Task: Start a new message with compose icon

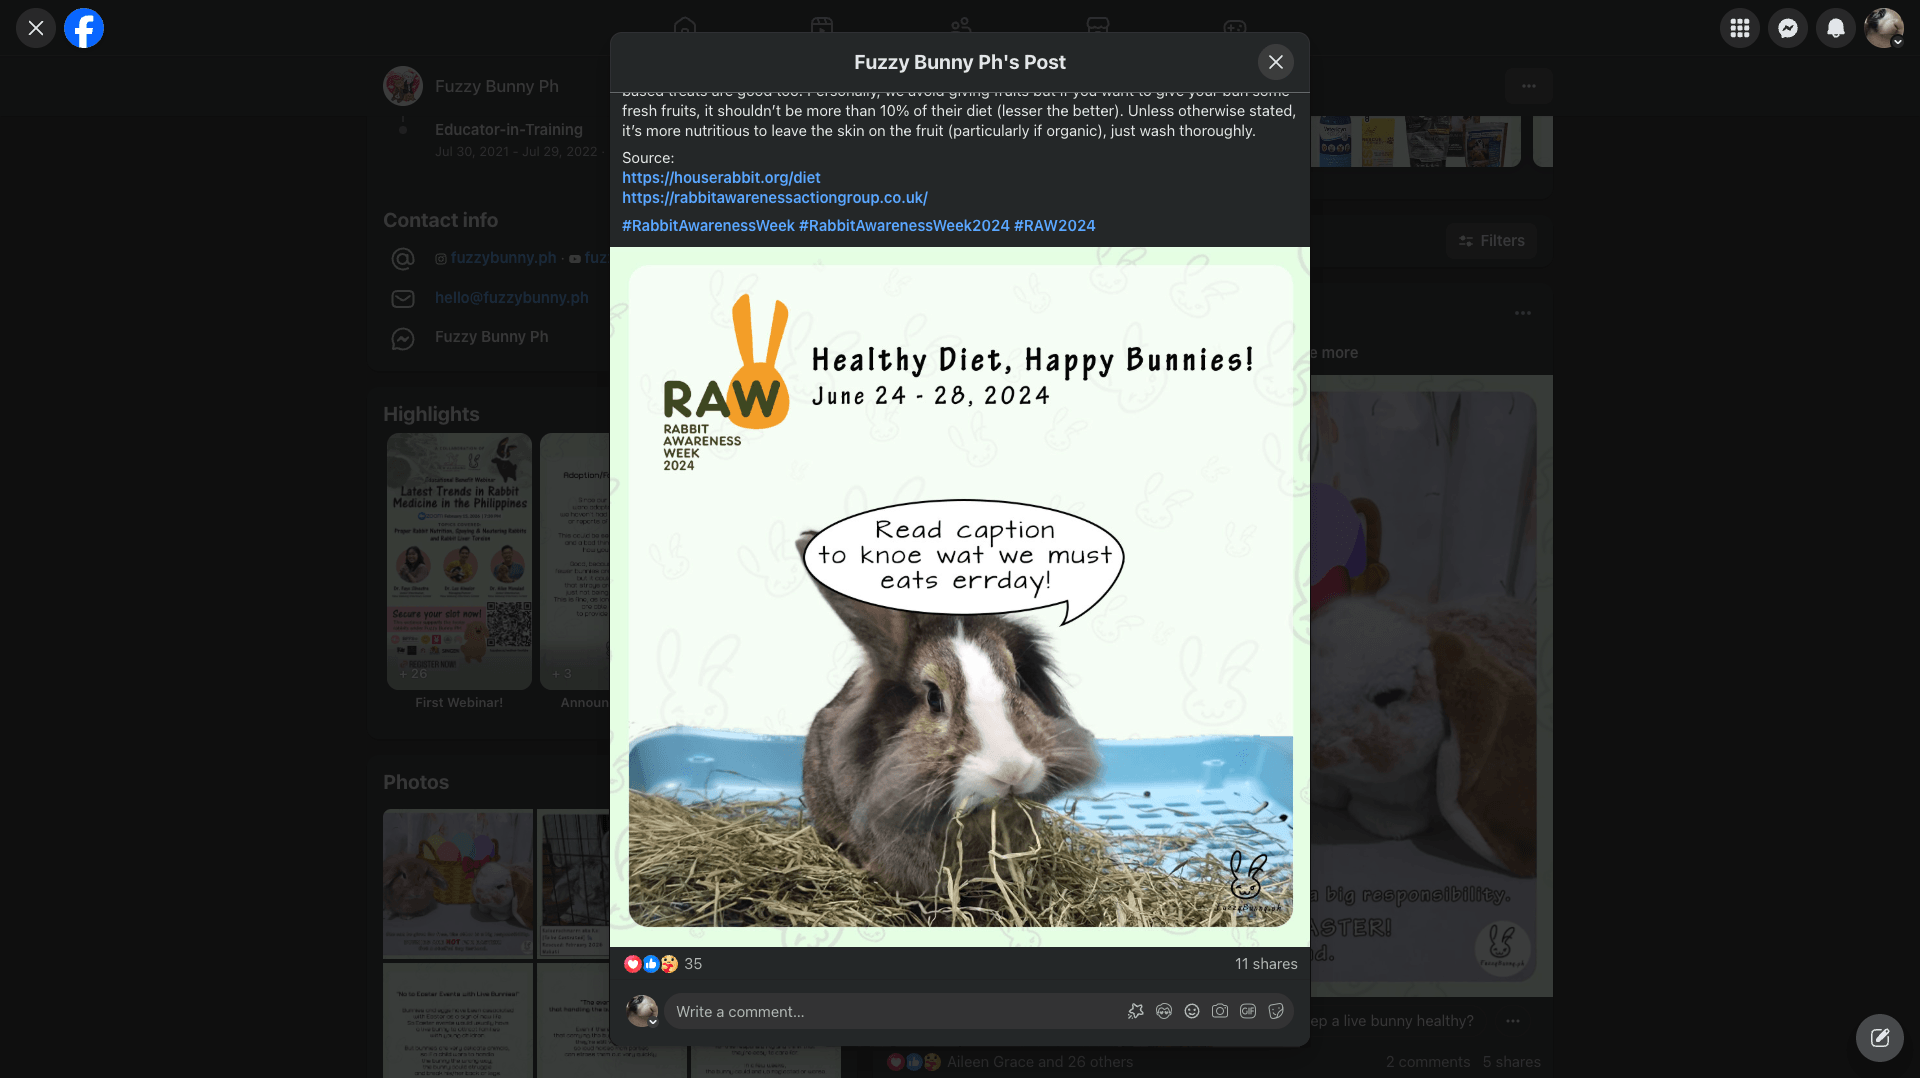Action: click(x=1879, y=1037)
